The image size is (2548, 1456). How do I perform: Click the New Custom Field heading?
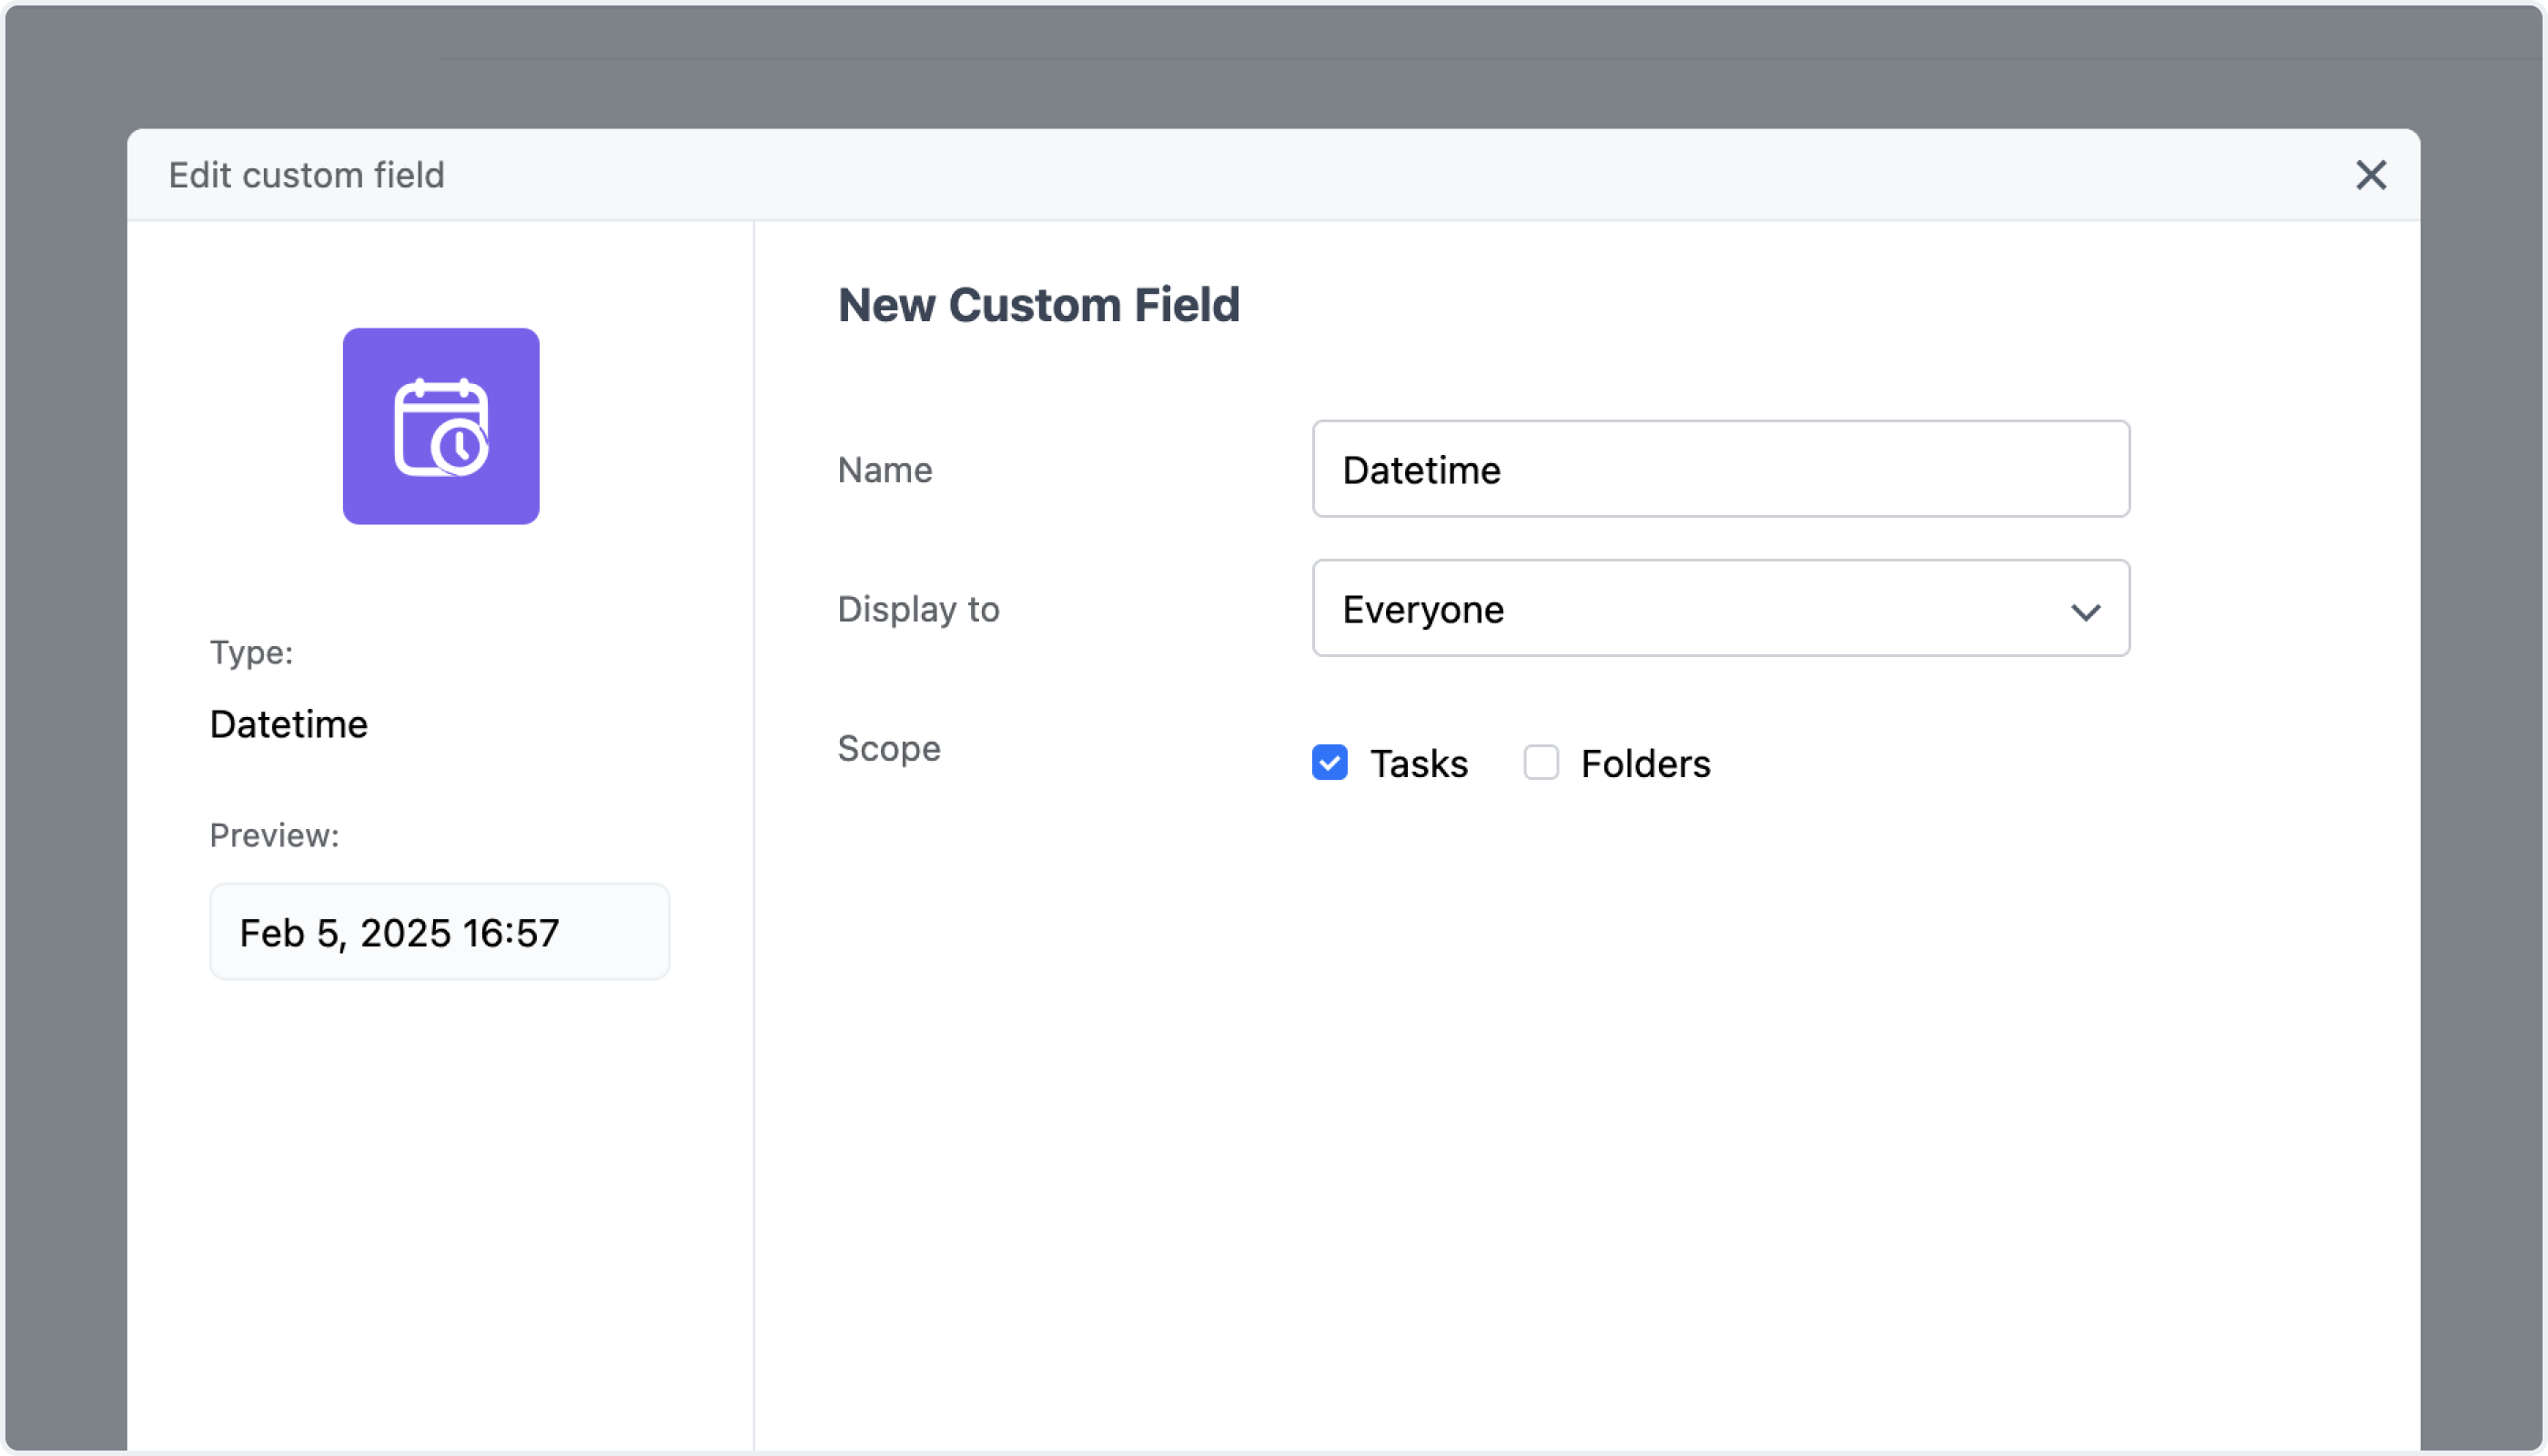point(1039,305)
